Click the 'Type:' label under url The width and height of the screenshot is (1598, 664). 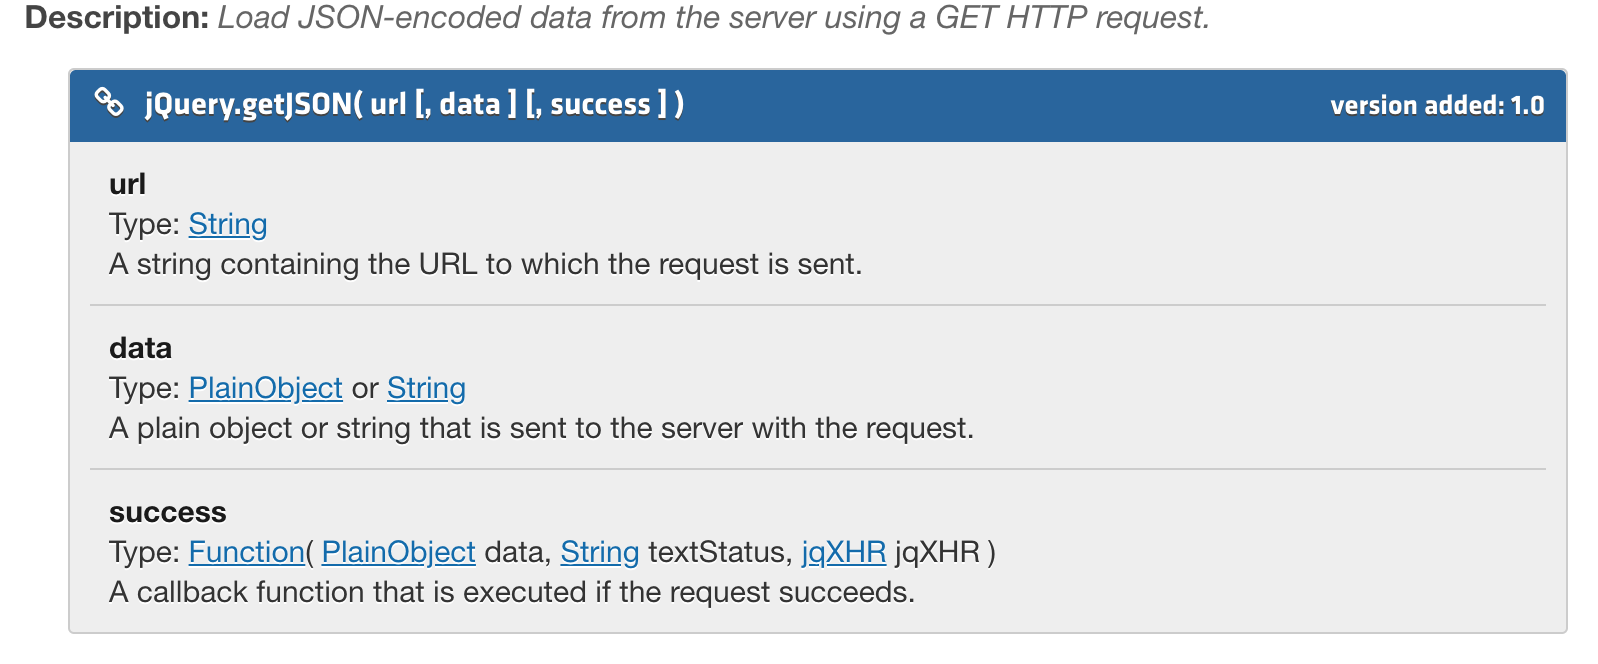144,224
